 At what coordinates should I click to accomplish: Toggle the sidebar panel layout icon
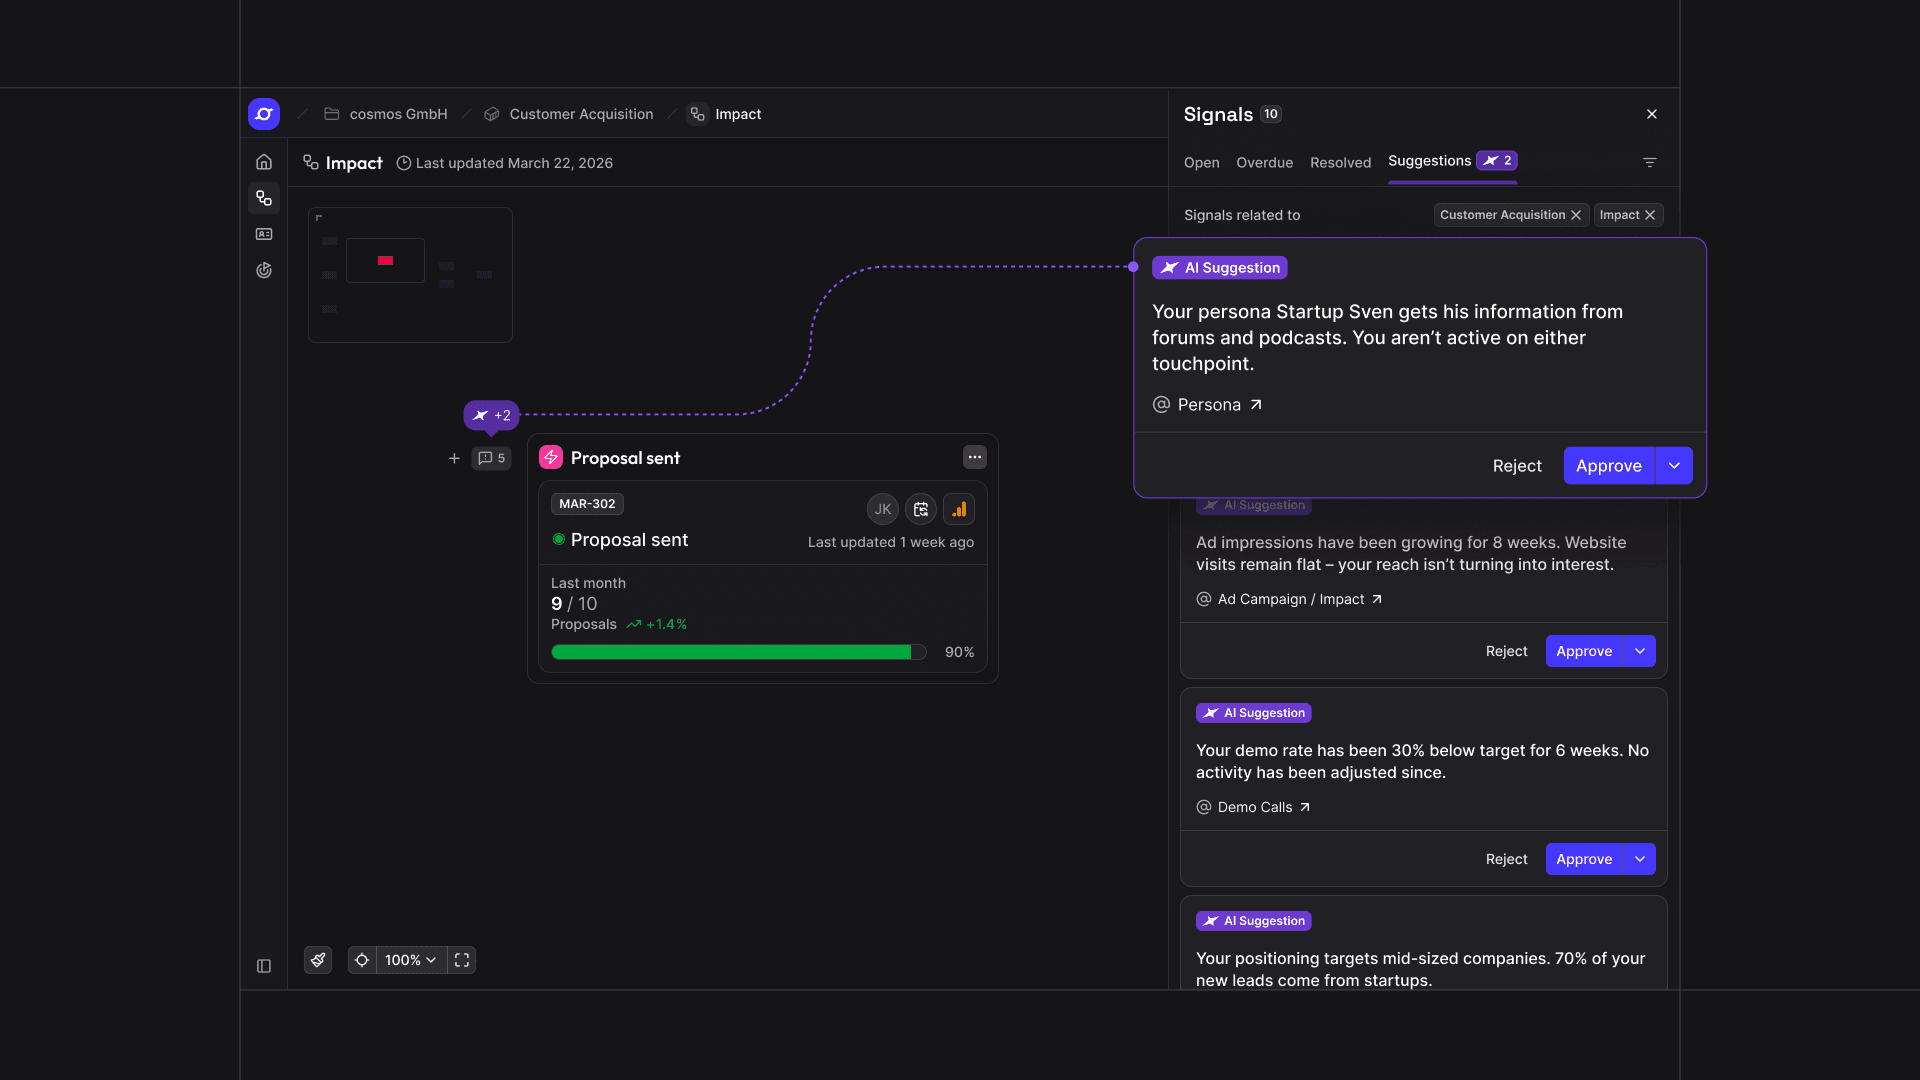[x=264, y=966]
